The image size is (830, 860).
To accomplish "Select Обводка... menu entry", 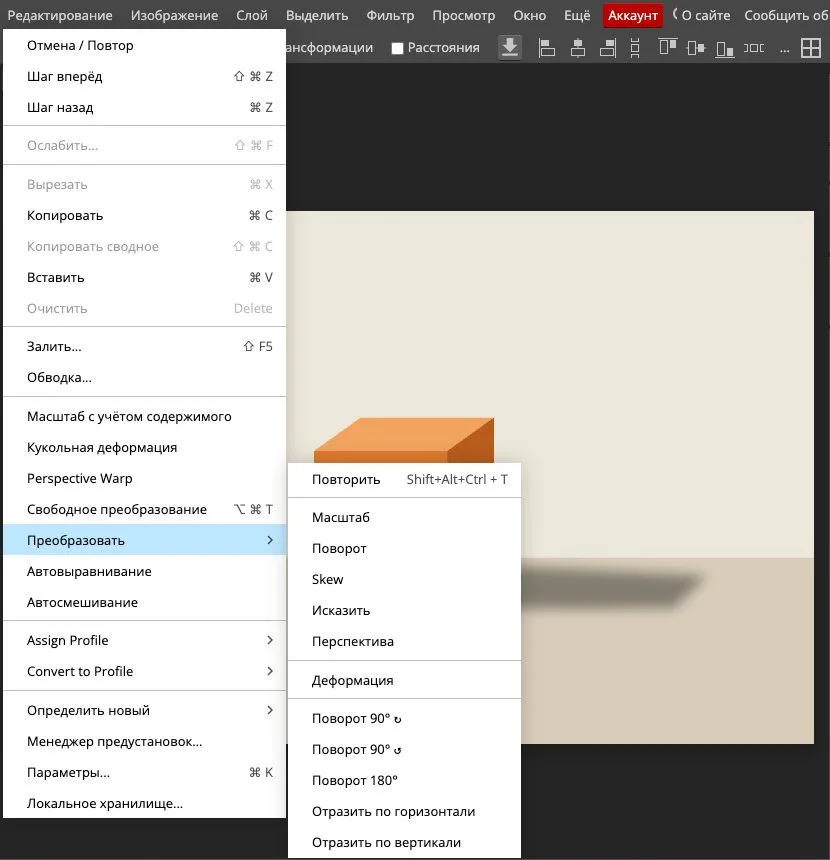I will click(x=145, y=377).
